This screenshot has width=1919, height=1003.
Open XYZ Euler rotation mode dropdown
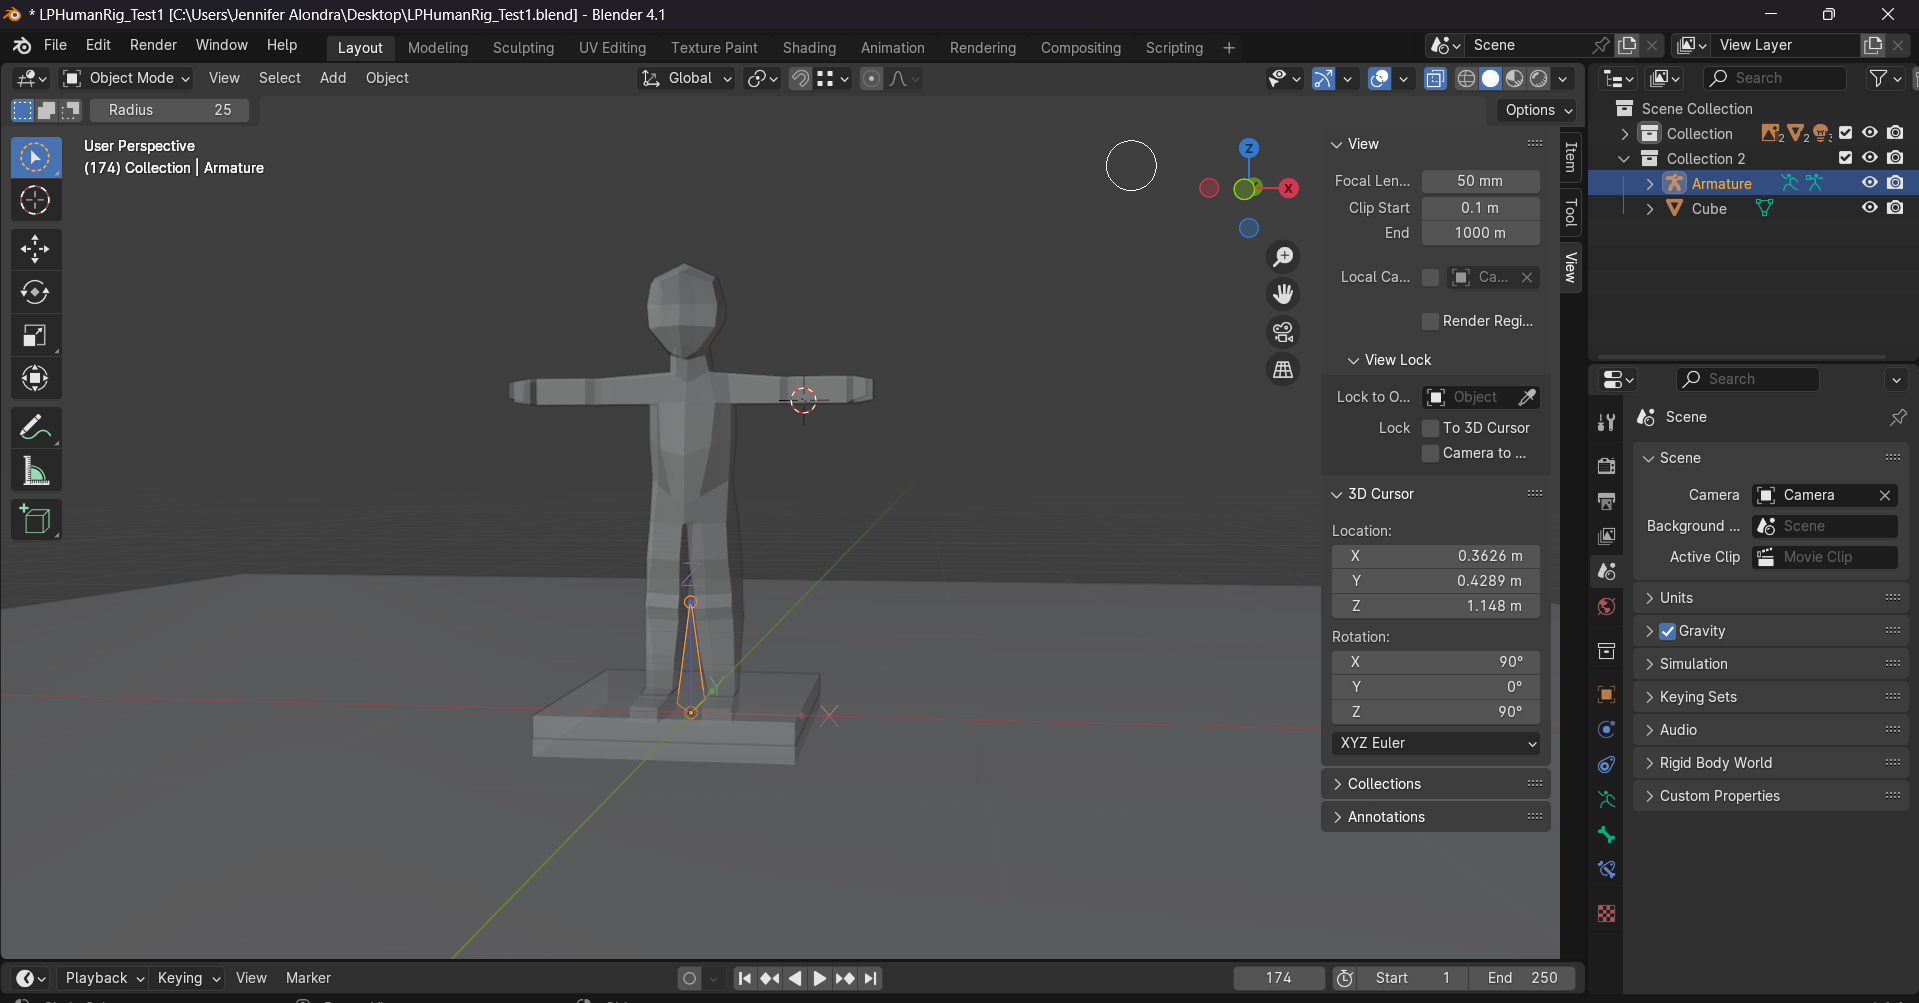[1435, 743]
